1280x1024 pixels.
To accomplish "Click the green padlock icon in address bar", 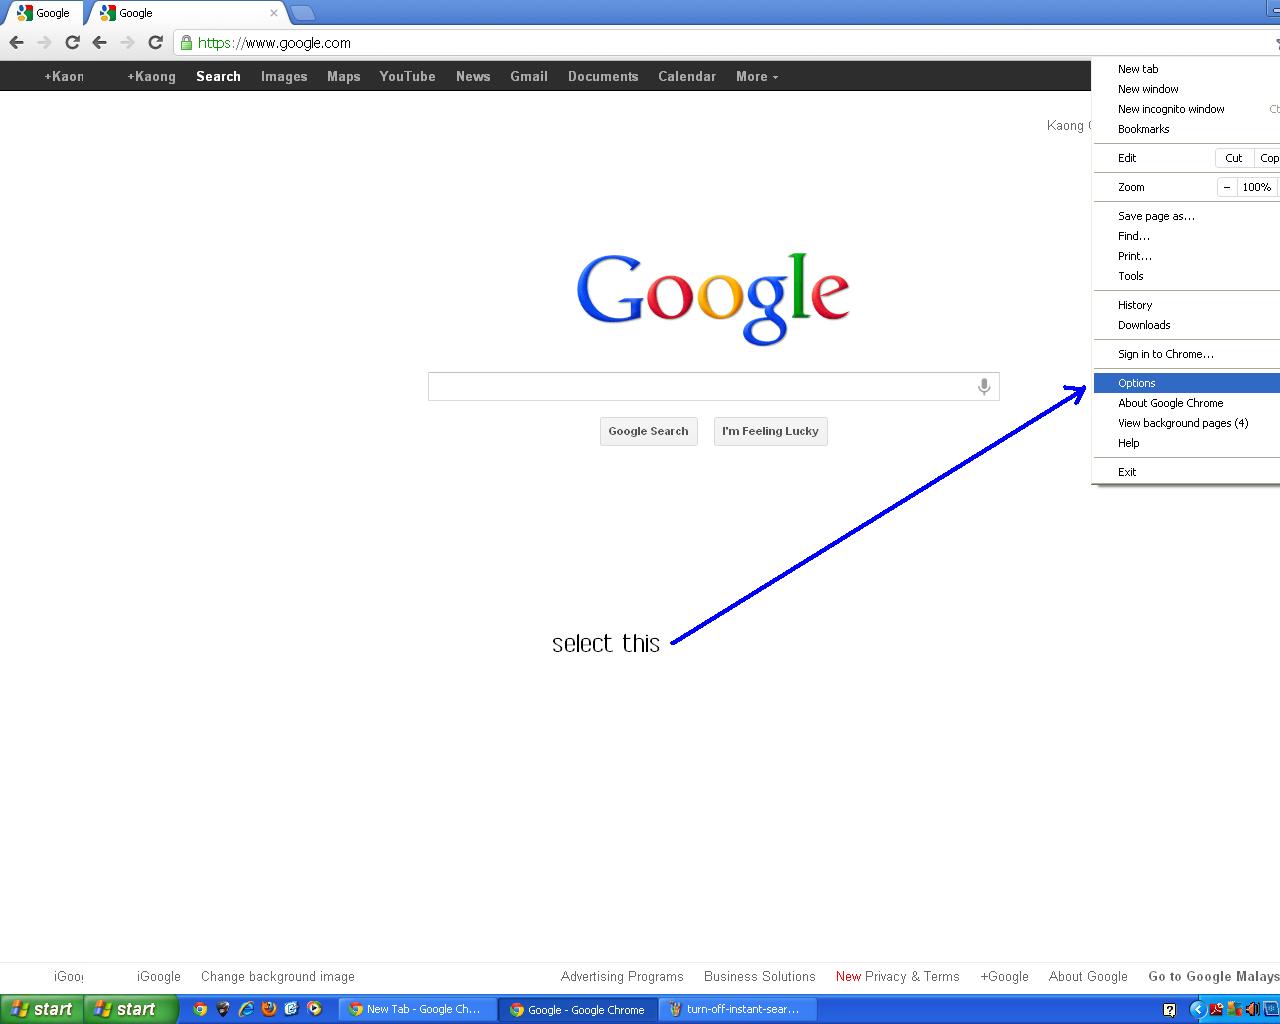I will (x=186, y=43).
